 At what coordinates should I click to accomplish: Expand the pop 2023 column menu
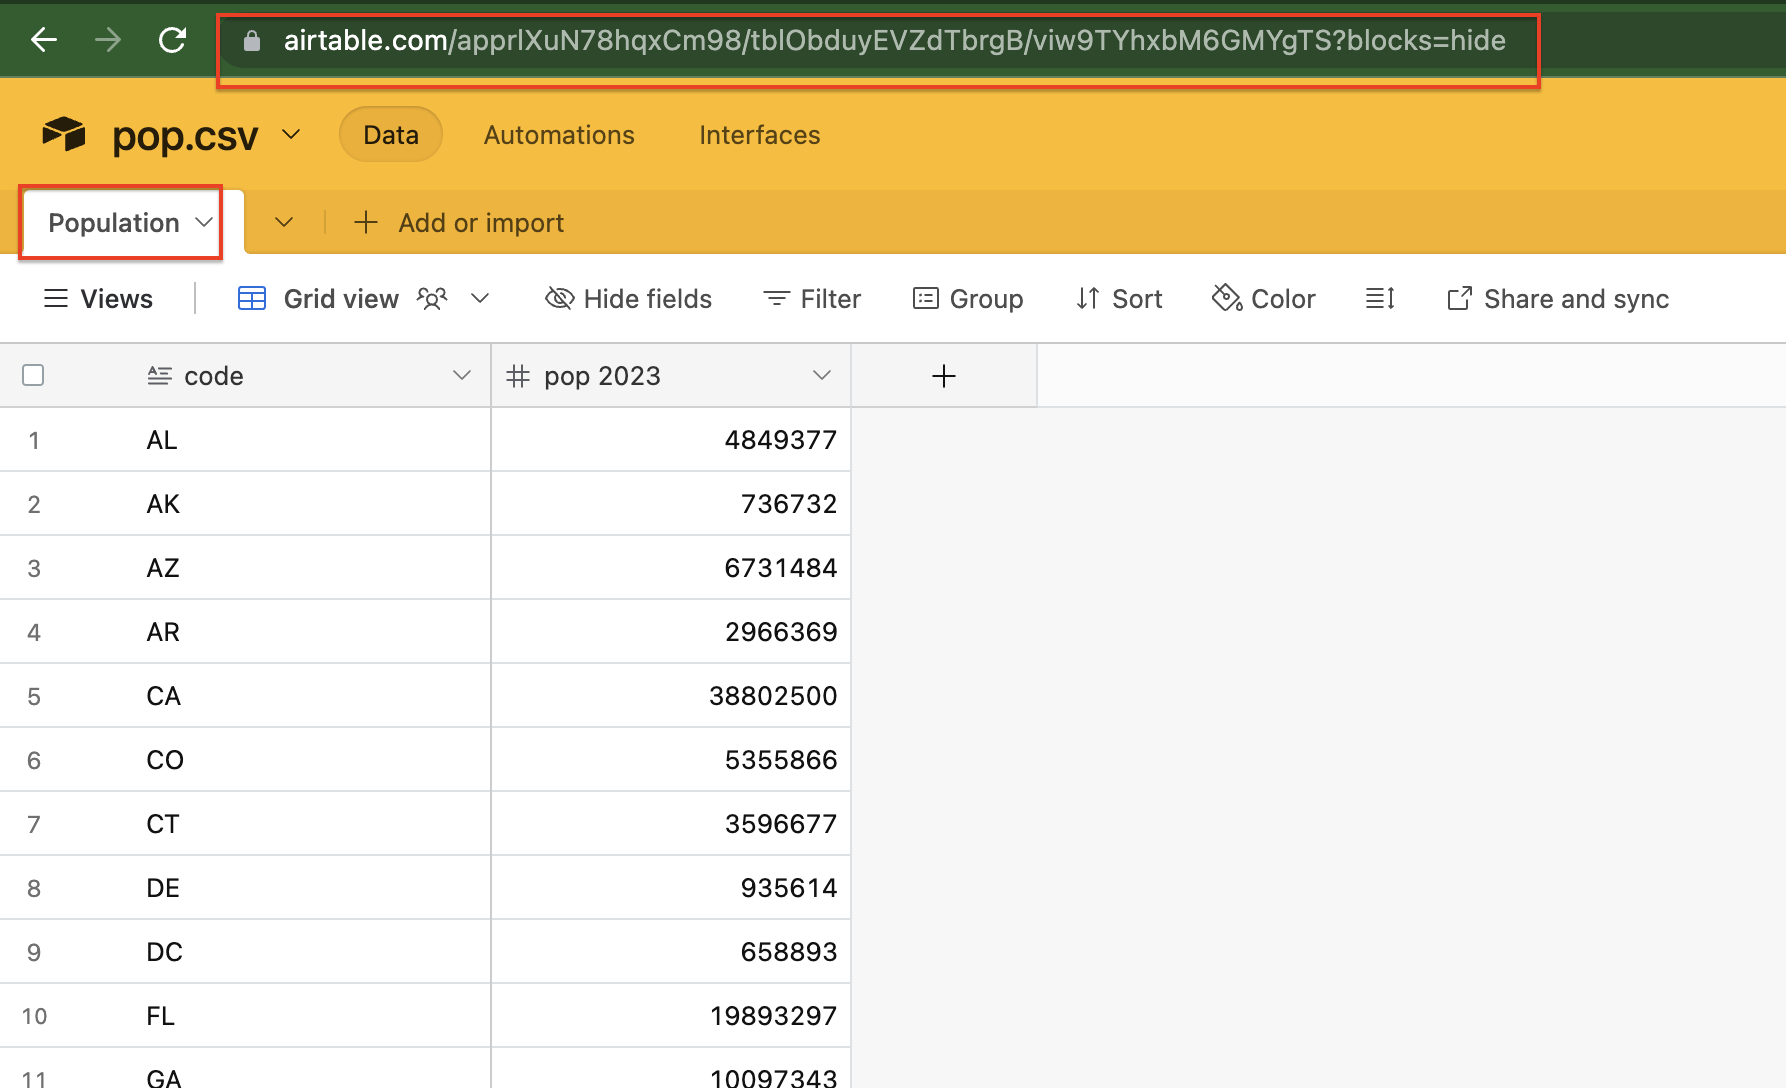point(821,375)
